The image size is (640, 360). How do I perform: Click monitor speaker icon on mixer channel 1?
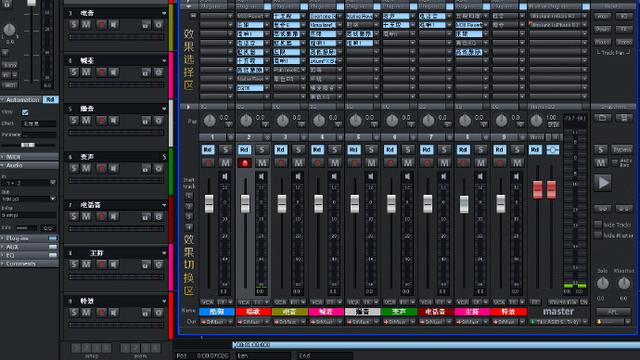[225, 177]
